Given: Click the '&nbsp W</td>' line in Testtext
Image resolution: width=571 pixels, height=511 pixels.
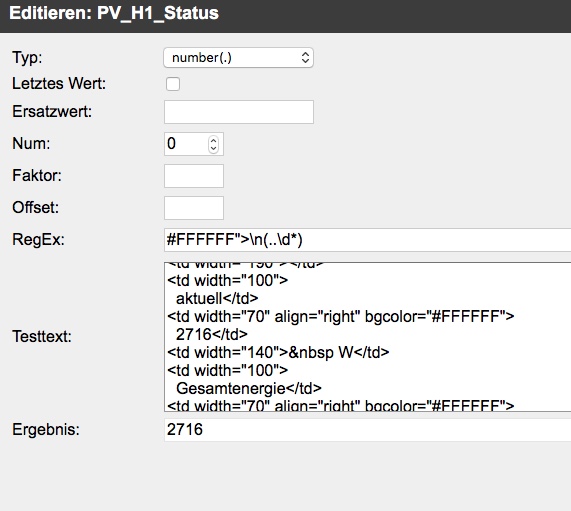Looking at the screenshot, I should 278,353.
